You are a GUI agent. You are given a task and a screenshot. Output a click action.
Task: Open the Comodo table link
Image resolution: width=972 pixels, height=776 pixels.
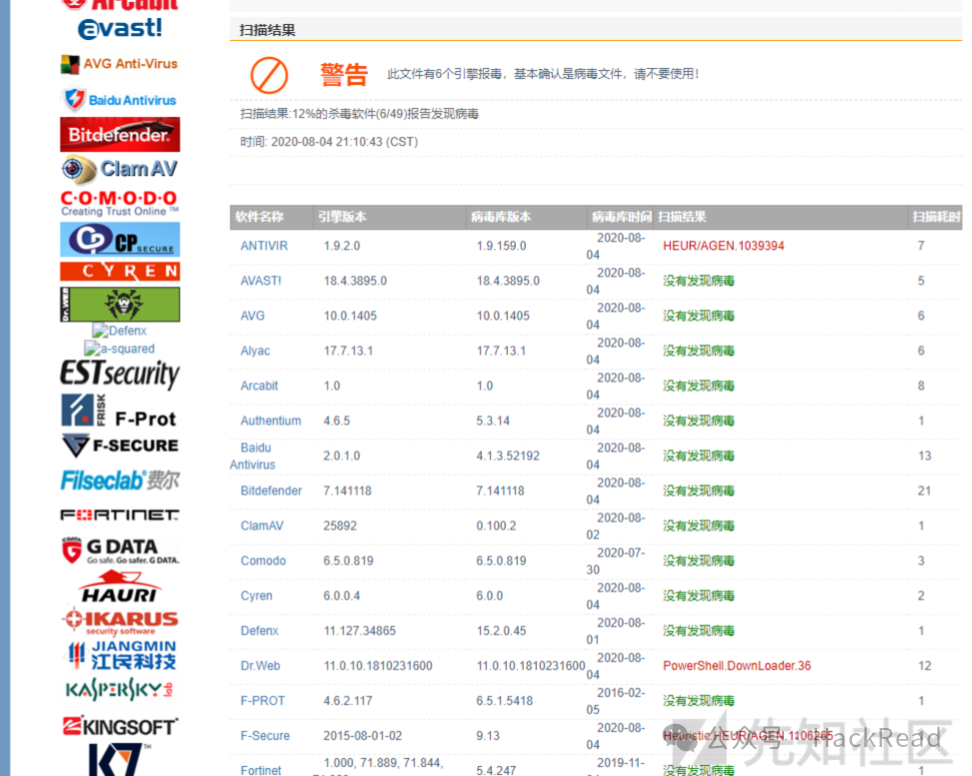[x=263, y=561]
